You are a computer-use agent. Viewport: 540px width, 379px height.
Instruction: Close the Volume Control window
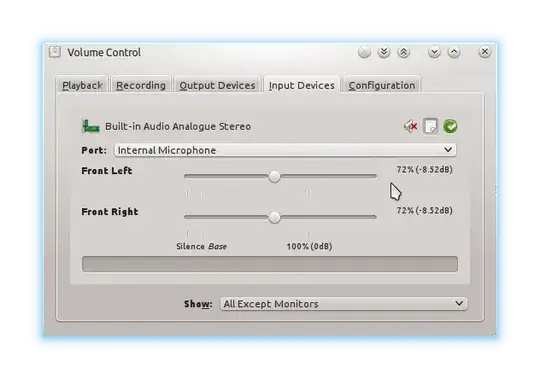pos(485,52)
